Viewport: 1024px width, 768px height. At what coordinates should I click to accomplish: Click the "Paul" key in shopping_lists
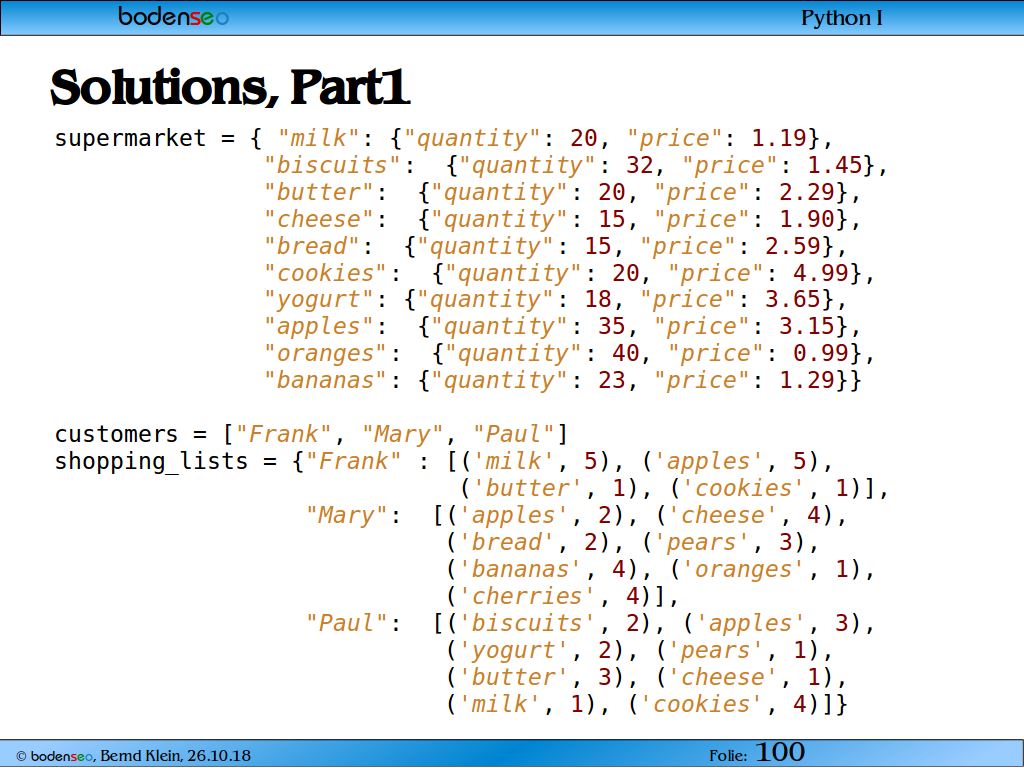(x=346, y=622)
